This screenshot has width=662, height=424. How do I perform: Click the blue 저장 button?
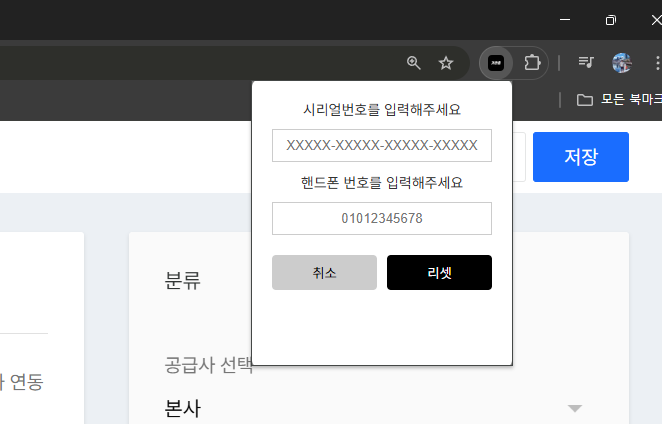[581, 157]
